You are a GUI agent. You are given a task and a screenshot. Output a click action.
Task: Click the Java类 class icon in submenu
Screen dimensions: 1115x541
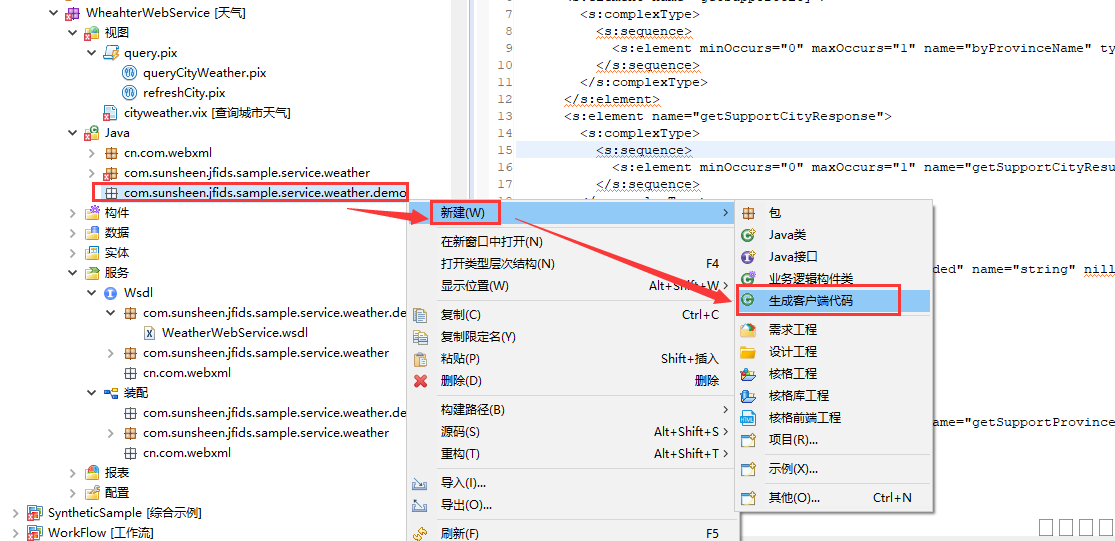(x=748, y=235)
